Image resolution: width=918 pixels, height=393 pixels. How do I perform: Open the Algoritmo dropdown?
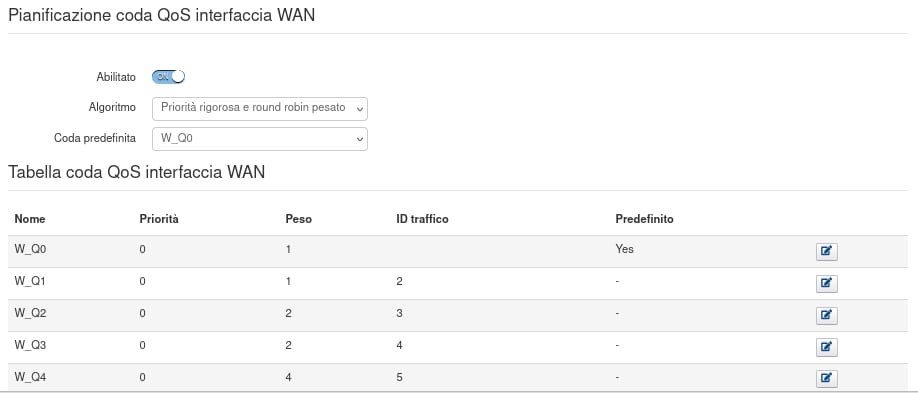point(260,108)
